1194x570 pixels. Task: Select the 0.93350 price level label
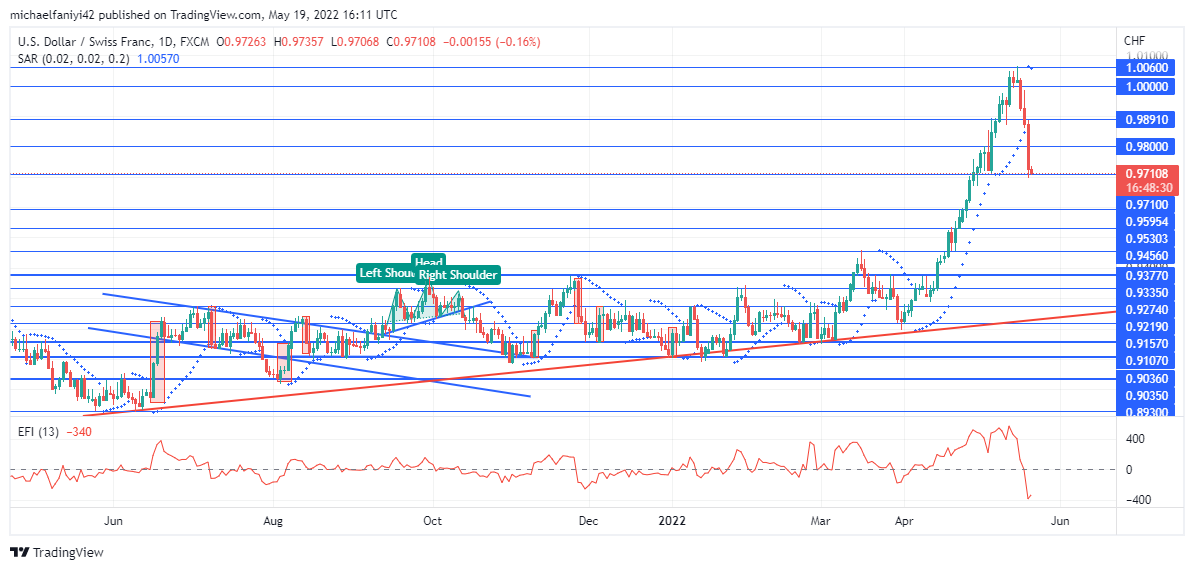(x=1146, y=292)
